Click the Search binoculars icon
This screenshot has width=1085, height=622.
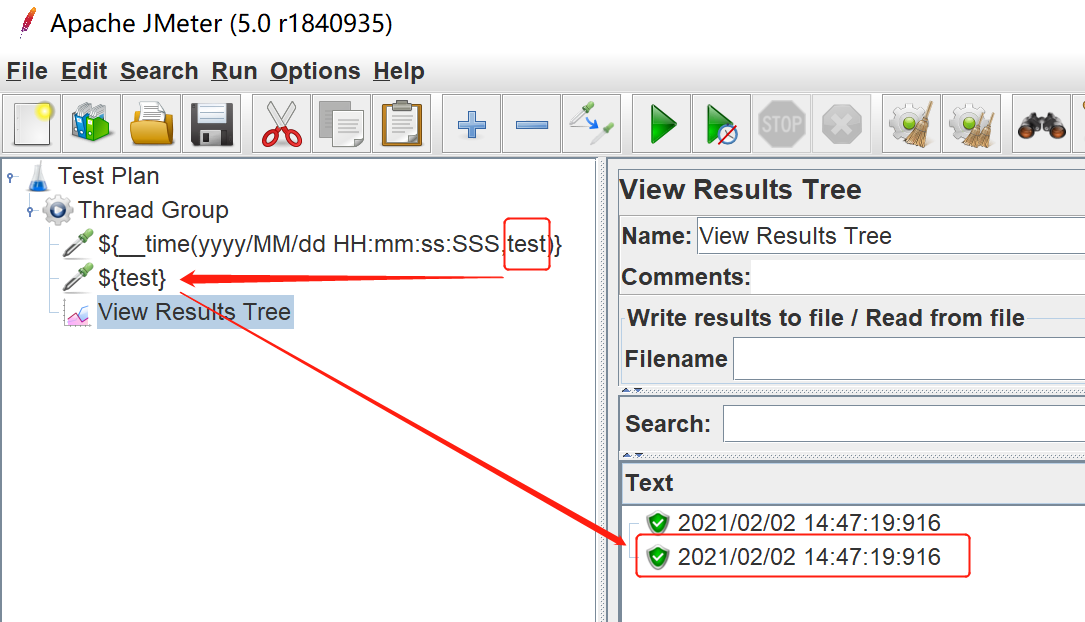point(1041,124)
